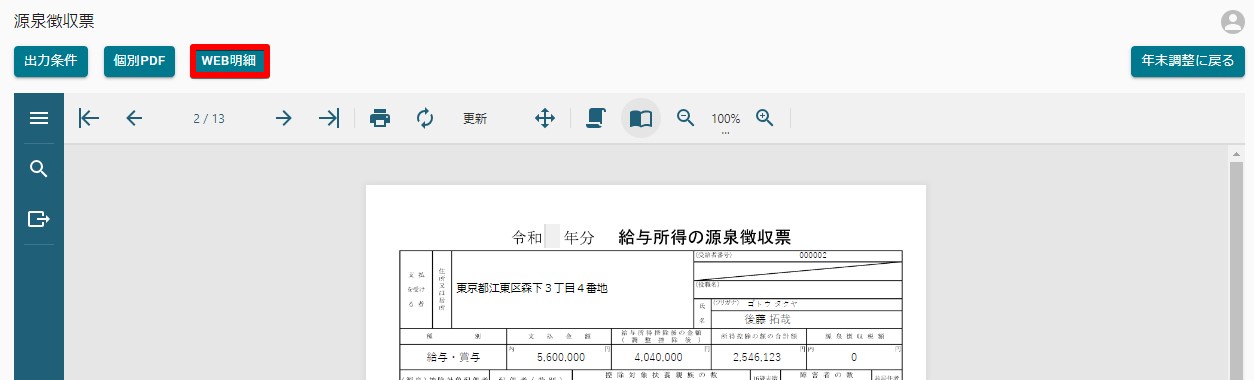The width and height of the screenshot is (1254, 380).
Task: Click the 個別PDF button
Action: pyautogui.click(x=139, y=61)
